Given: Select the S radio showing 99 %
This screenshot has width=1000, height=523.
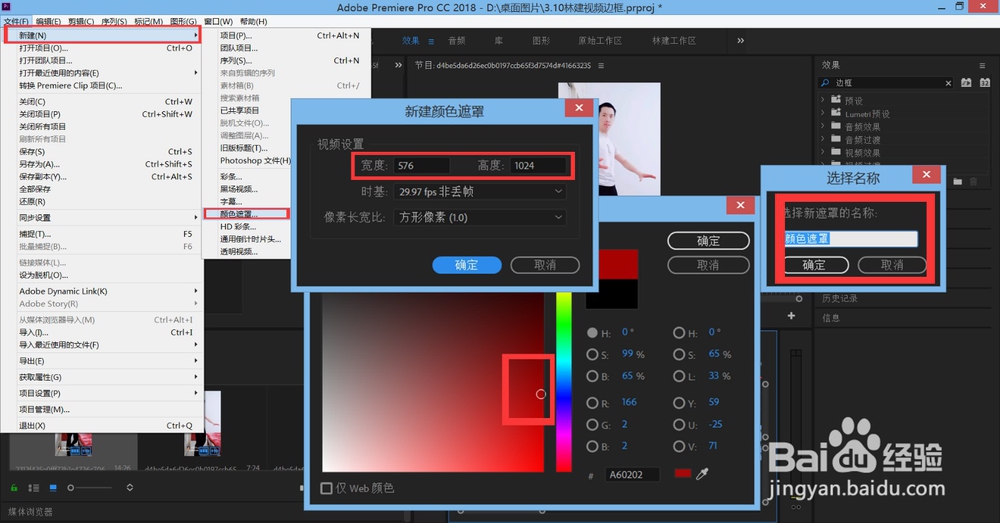Looking at the screenshot, I should click(x=592, y=355).
